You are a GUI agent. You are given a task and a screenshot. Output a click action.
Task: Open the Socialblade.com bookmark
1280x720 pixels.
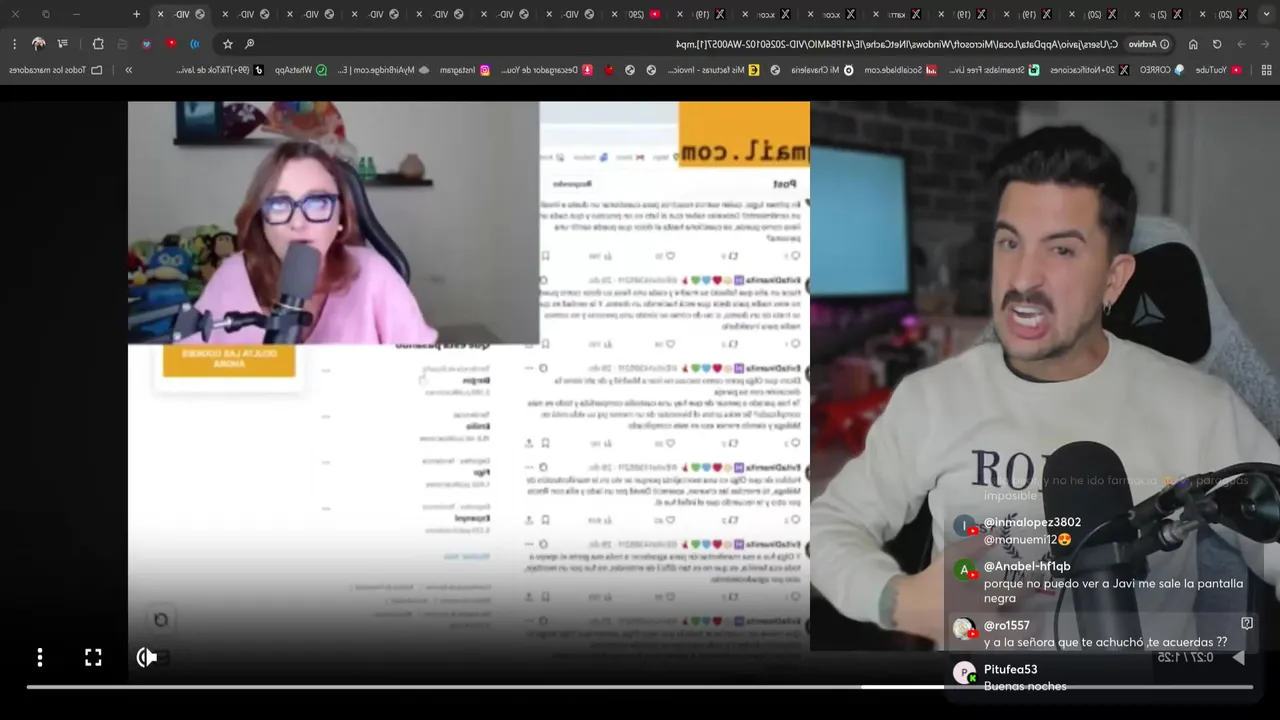point(899,70)
